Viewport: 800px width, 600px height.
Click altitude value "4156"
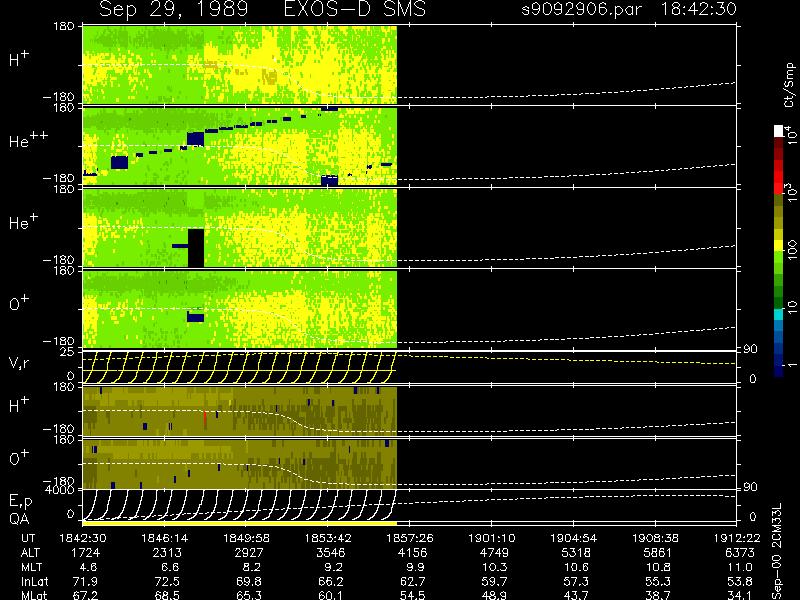point(413,553)
